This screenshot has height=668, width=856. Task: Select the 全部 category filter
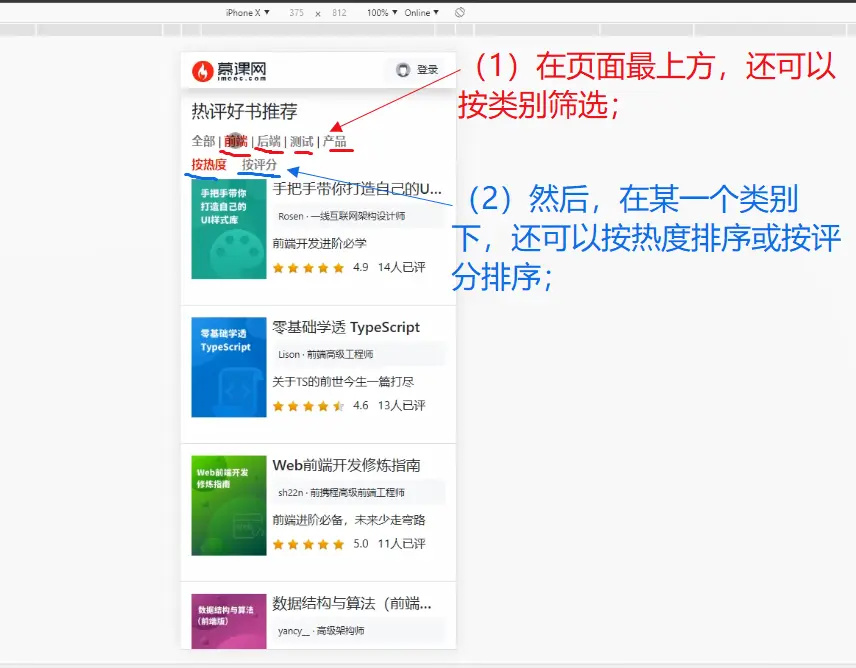click(203, 141)
